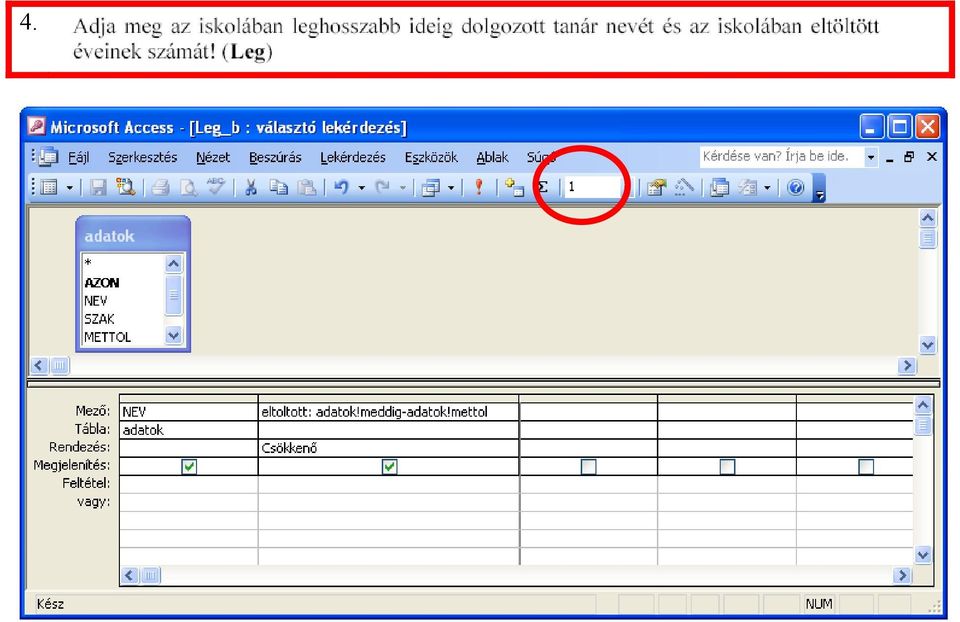This screenshot has height=622, width=960.
Task: Click the 'Csökkenő' sort cell
Action: tap(388, 448)
